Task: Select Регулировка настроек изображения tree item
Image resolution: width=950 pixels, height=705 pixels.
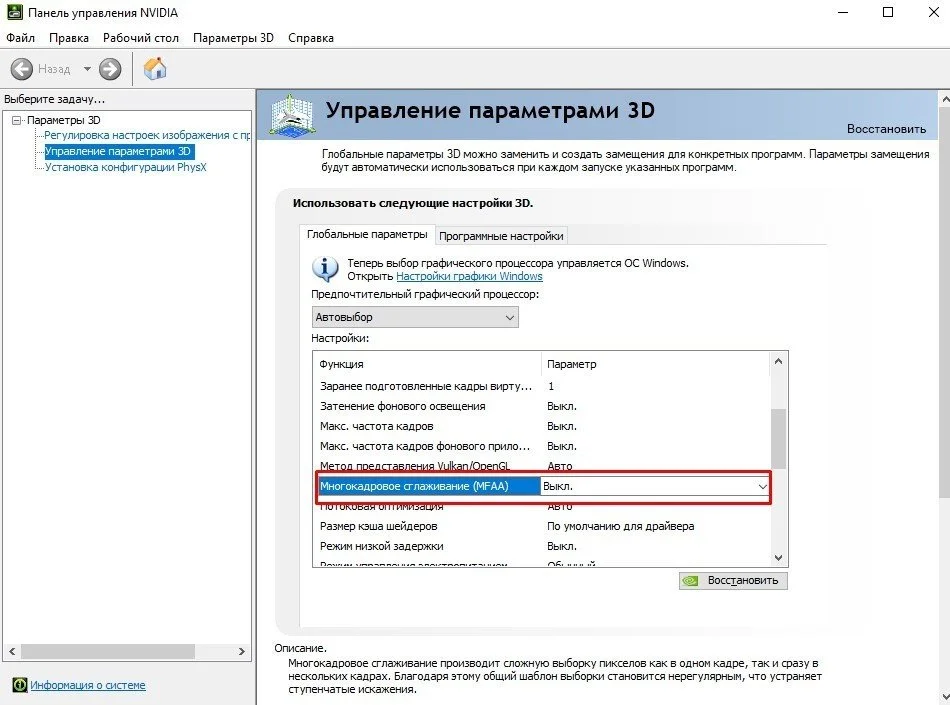Action: click(147, 135)
